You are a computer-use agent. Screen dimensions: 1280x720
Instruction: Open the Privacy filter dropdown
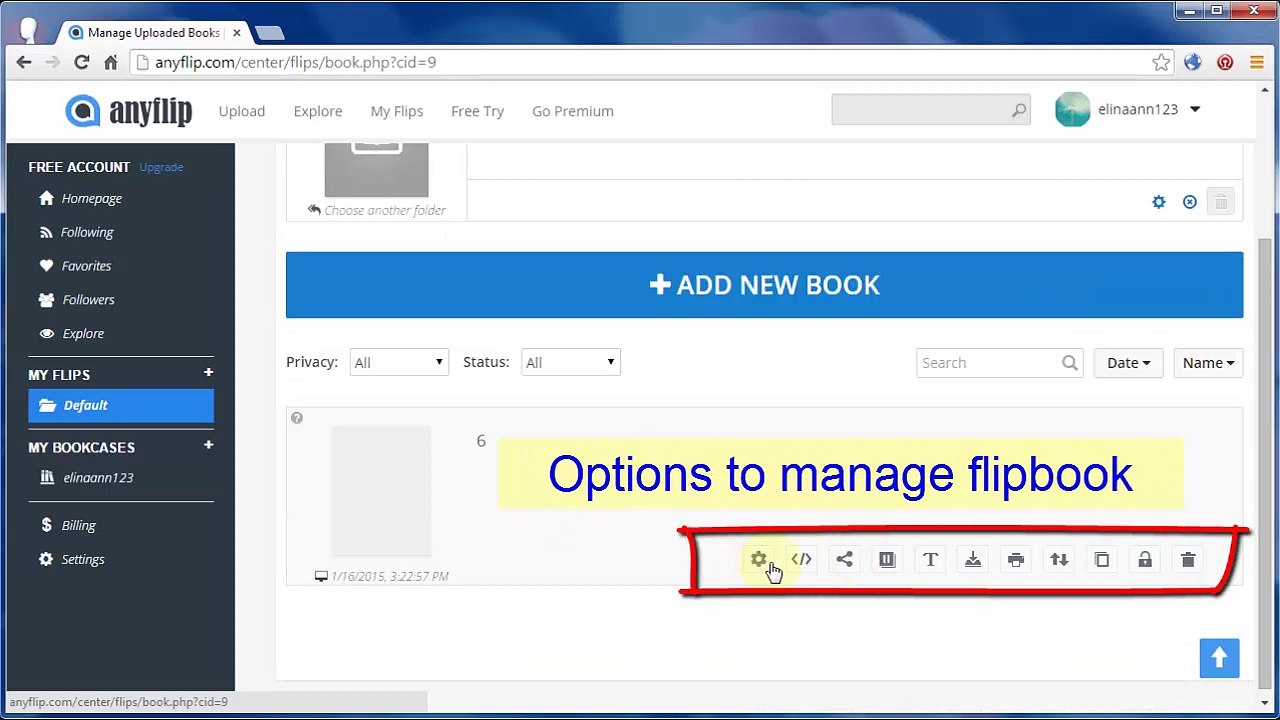point(398,362)
